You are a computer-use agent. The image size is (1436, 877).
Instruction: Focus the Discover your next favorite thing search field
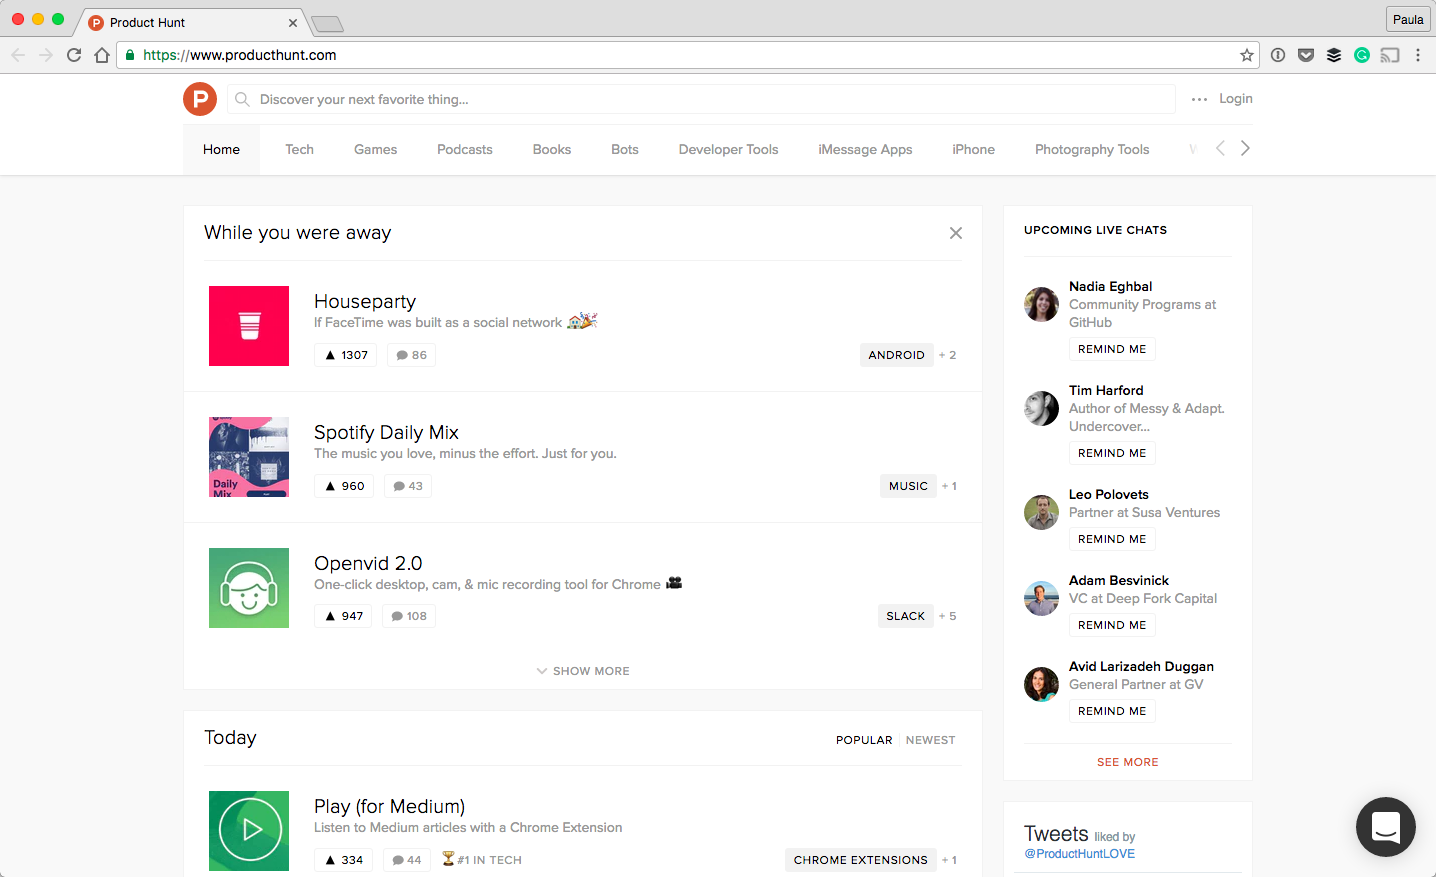coord(701,99)
